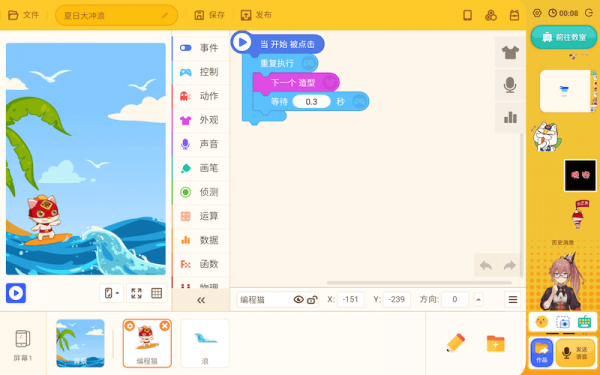Select 屏幕1 screen item

(x=23, y=345)
